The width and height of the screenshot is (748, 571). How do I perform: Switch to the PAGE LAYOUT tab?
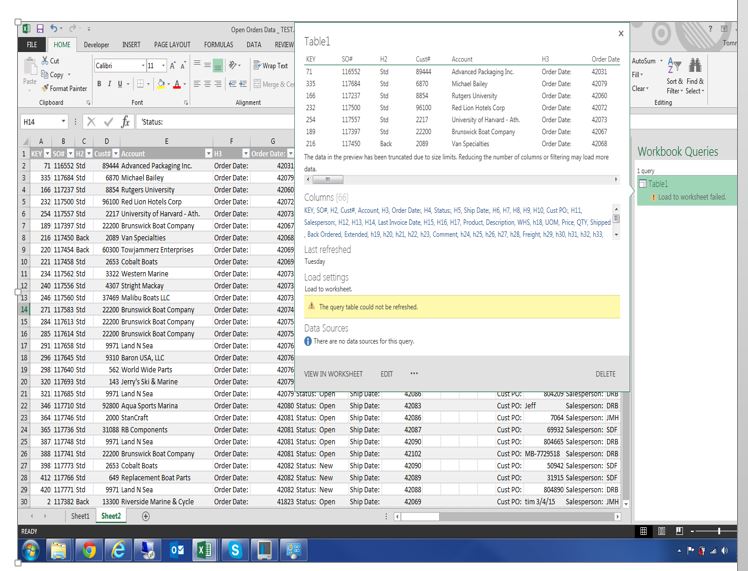point(172,44)
